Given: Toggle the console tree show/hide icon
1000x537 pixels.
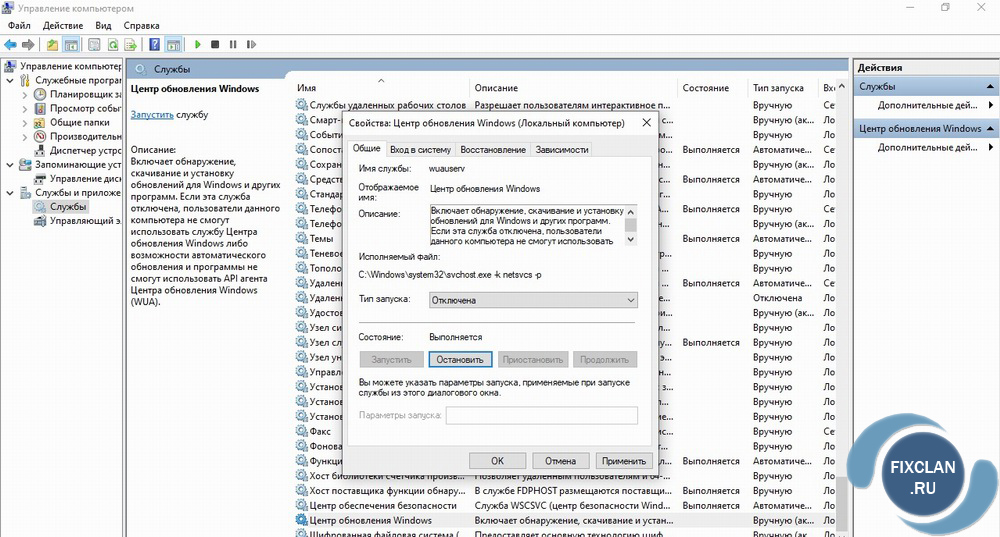Looking at the screenshot, I should click(x=71, y=45).
